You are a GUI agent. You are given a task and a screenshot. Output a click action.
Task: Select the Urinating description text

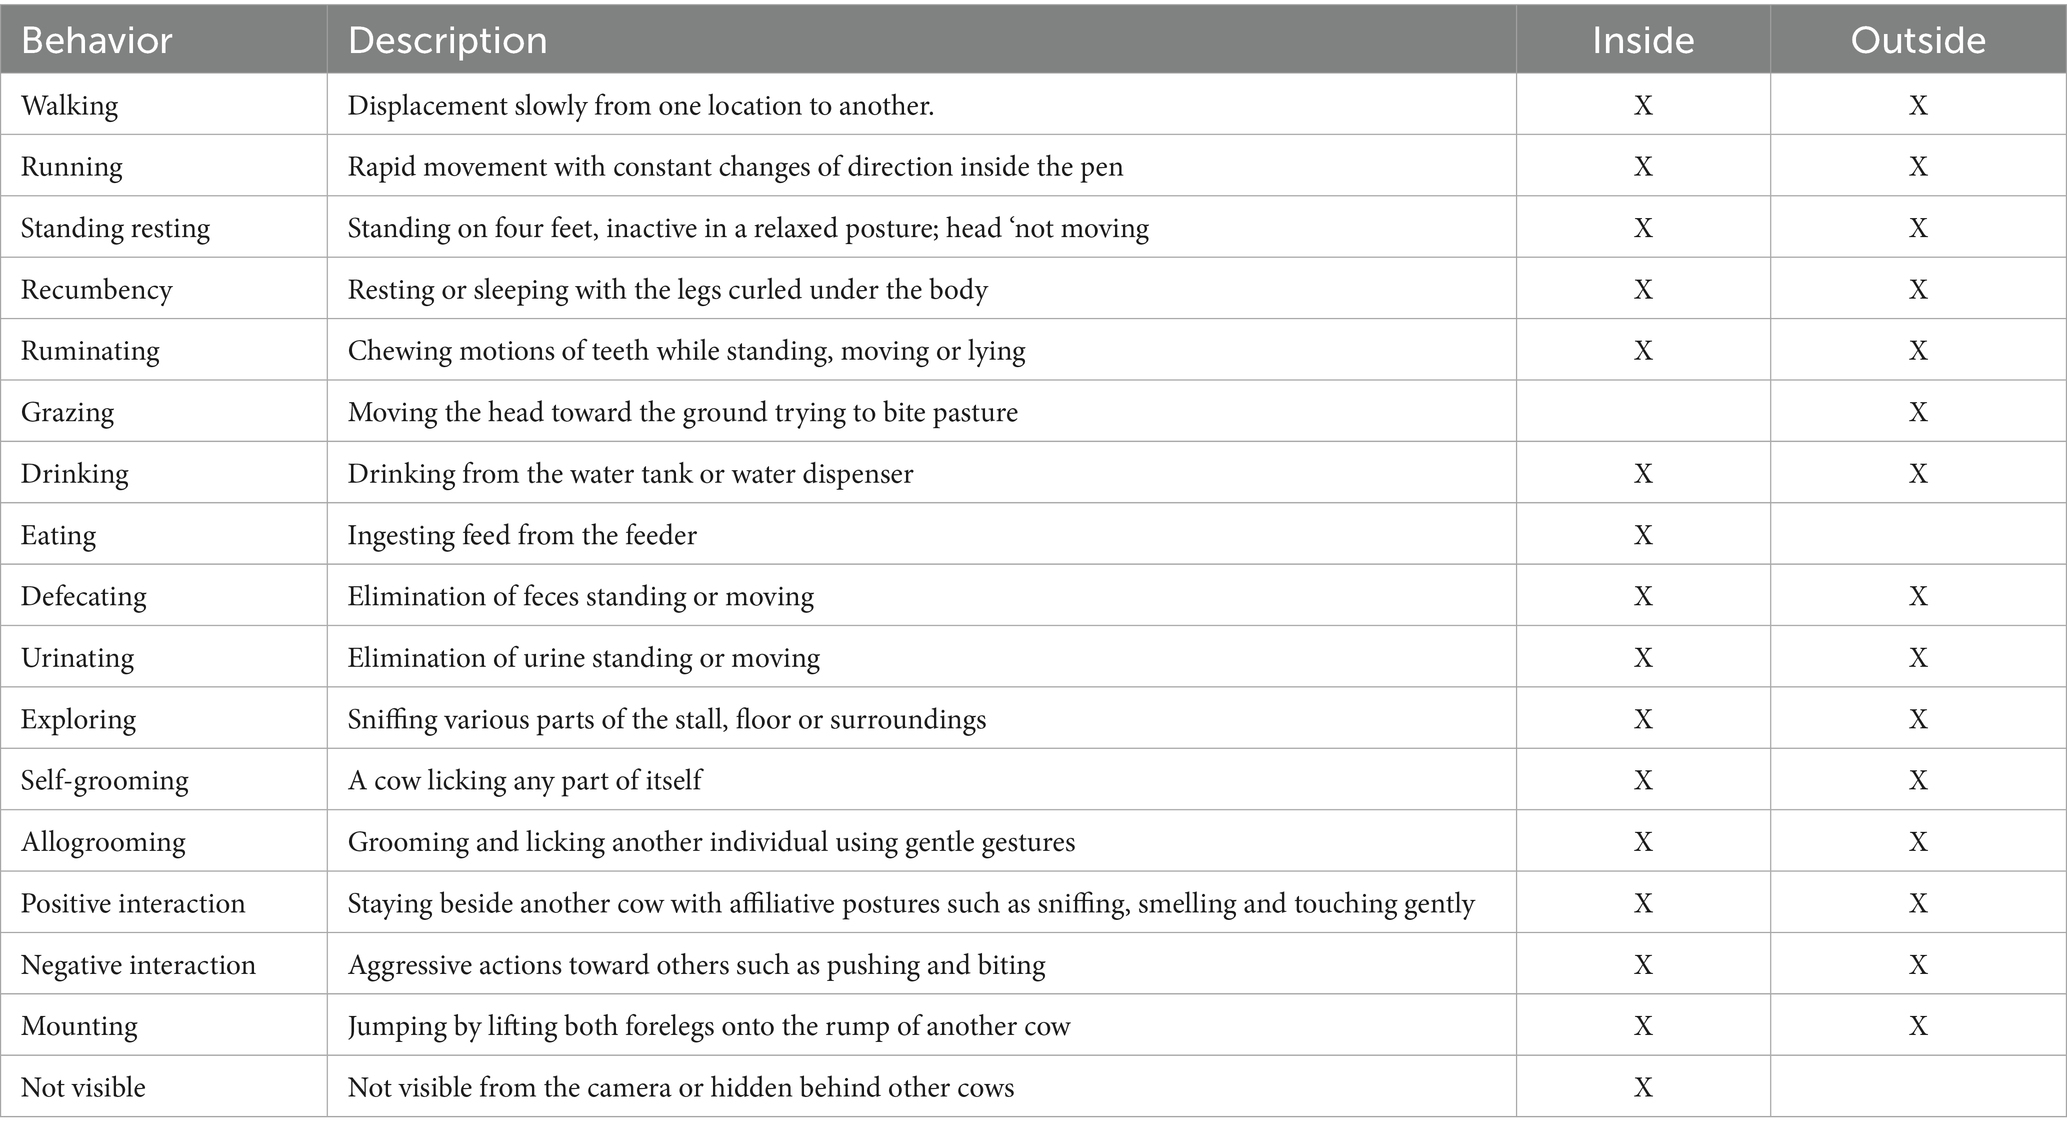click(x=583, y=658)
